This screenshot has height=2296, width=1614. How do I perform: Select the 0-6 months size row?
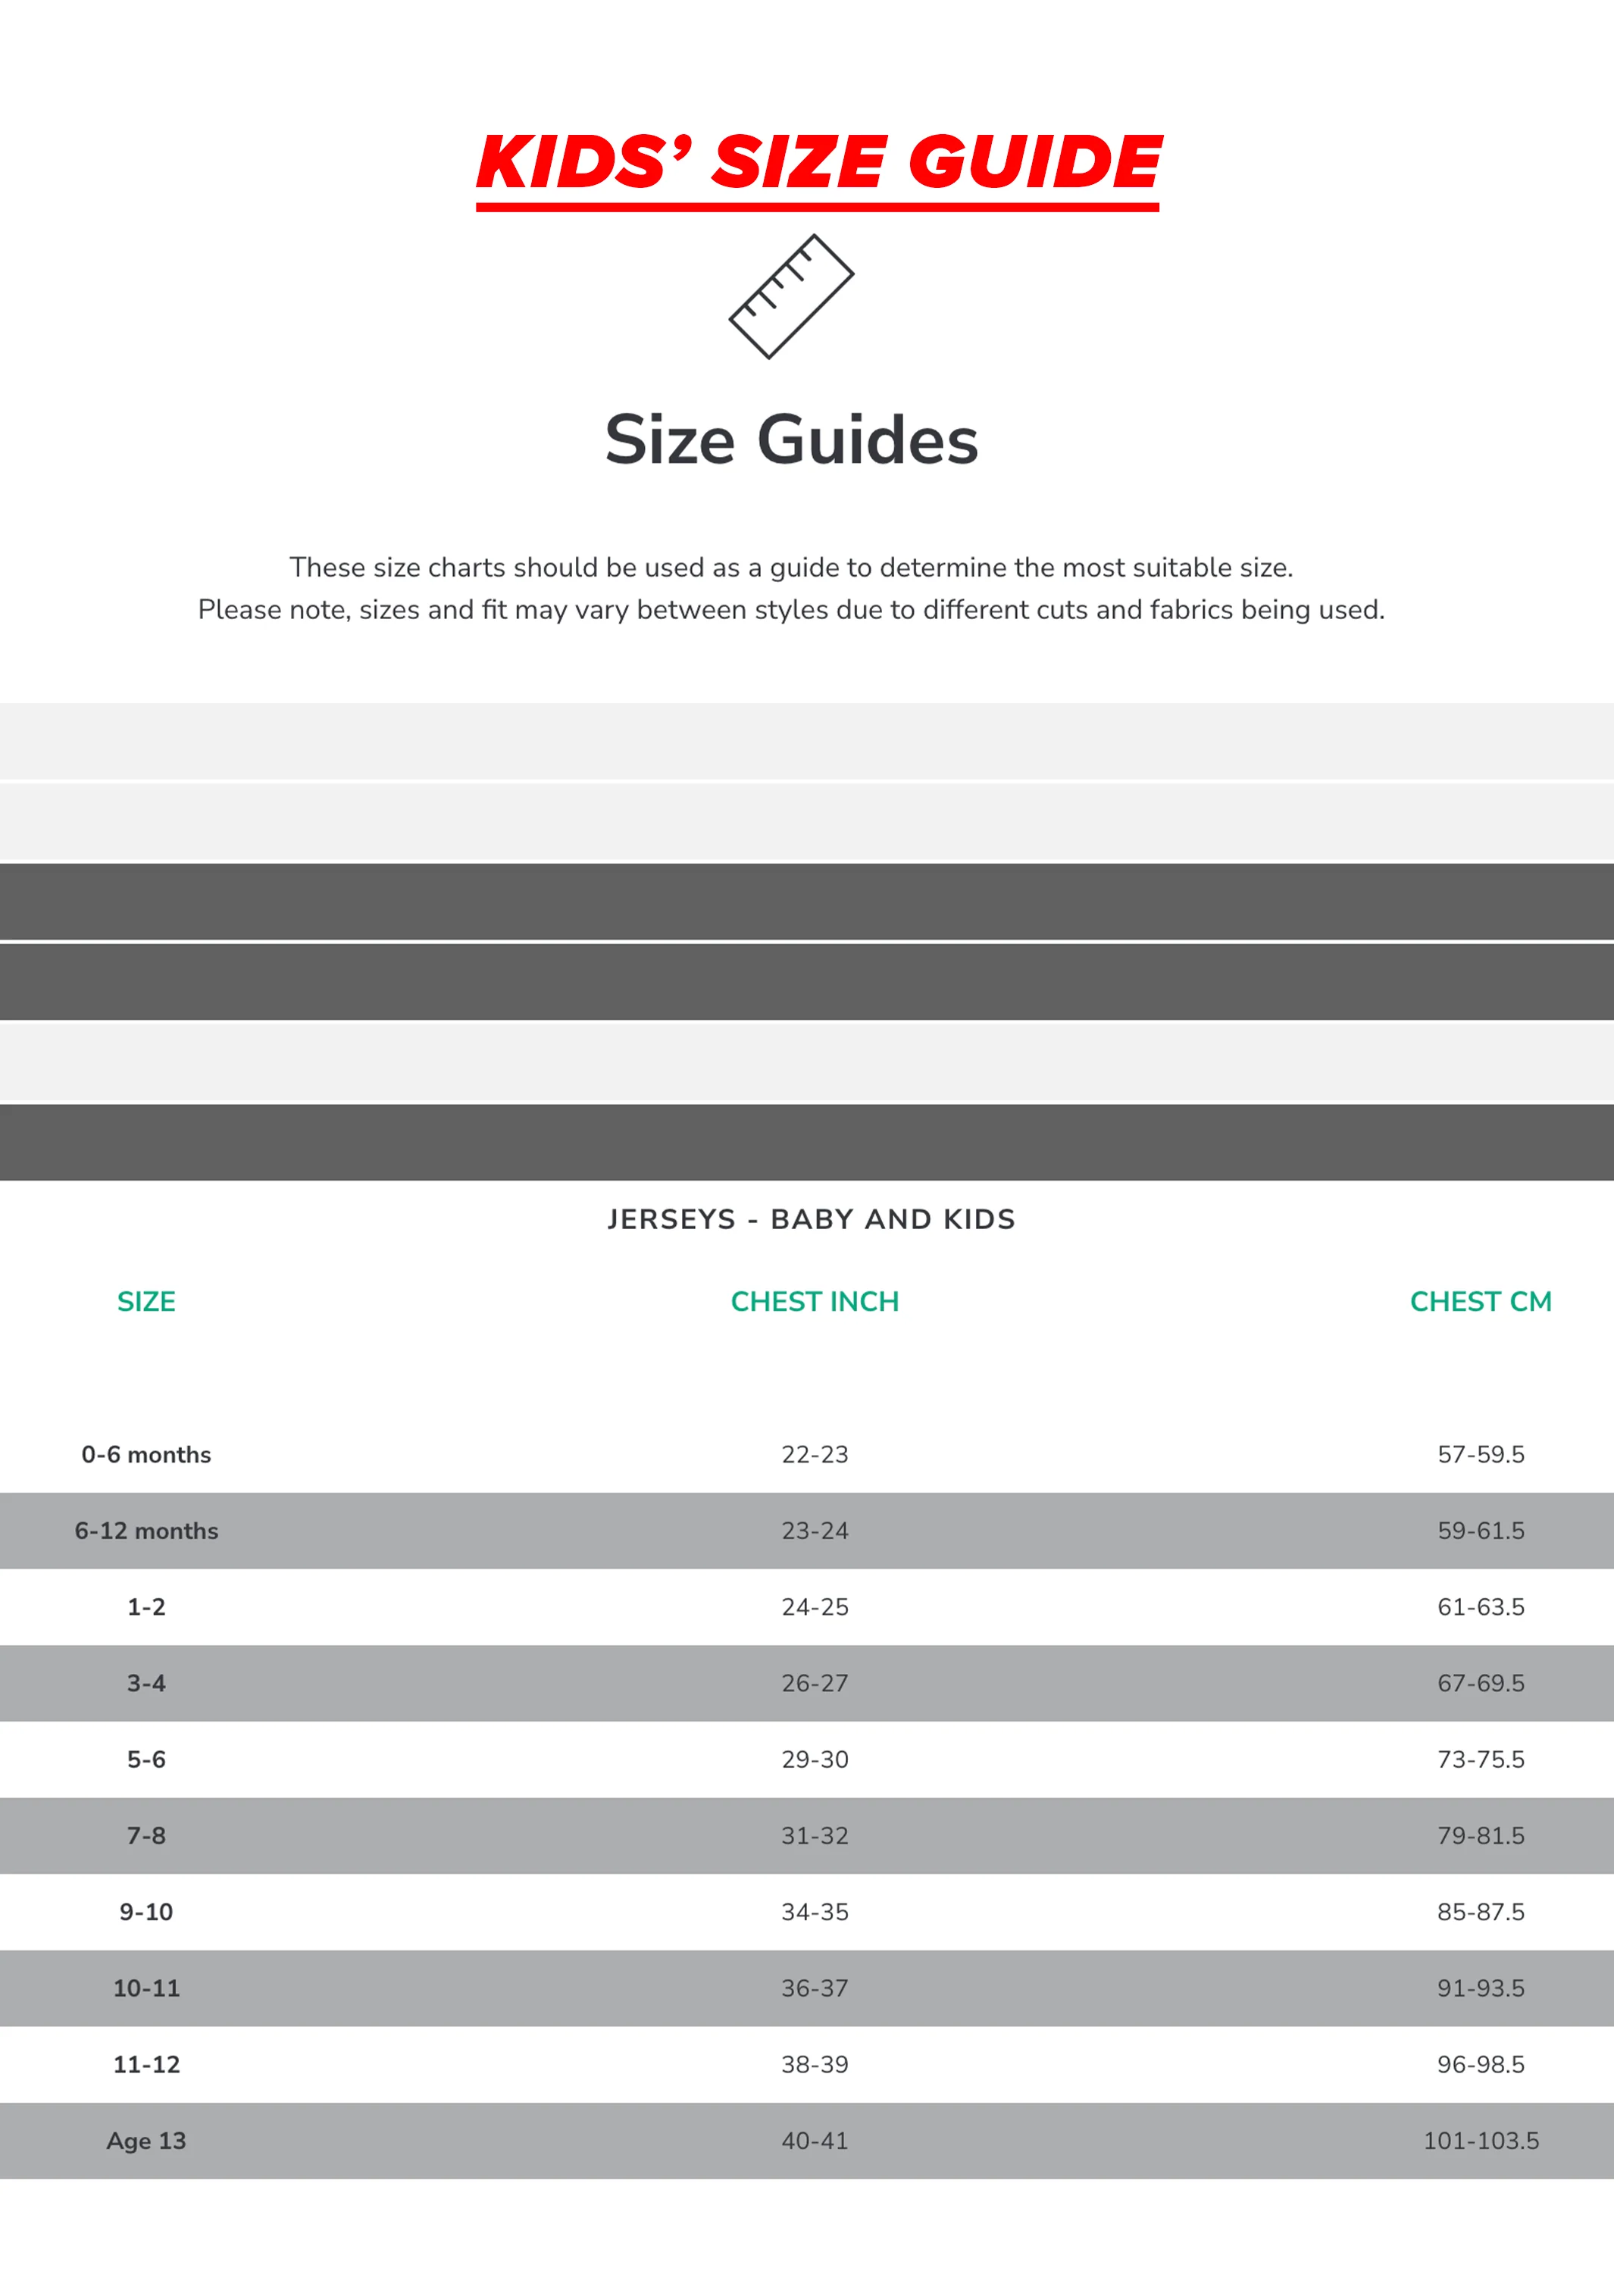(807, 1454)
